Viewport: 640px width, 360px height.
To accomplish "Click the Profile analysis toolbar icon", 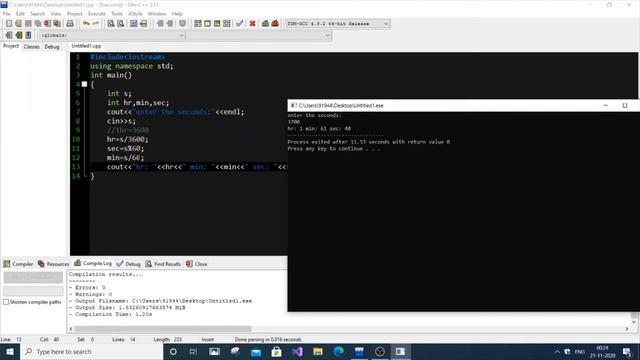I will 265,24.
